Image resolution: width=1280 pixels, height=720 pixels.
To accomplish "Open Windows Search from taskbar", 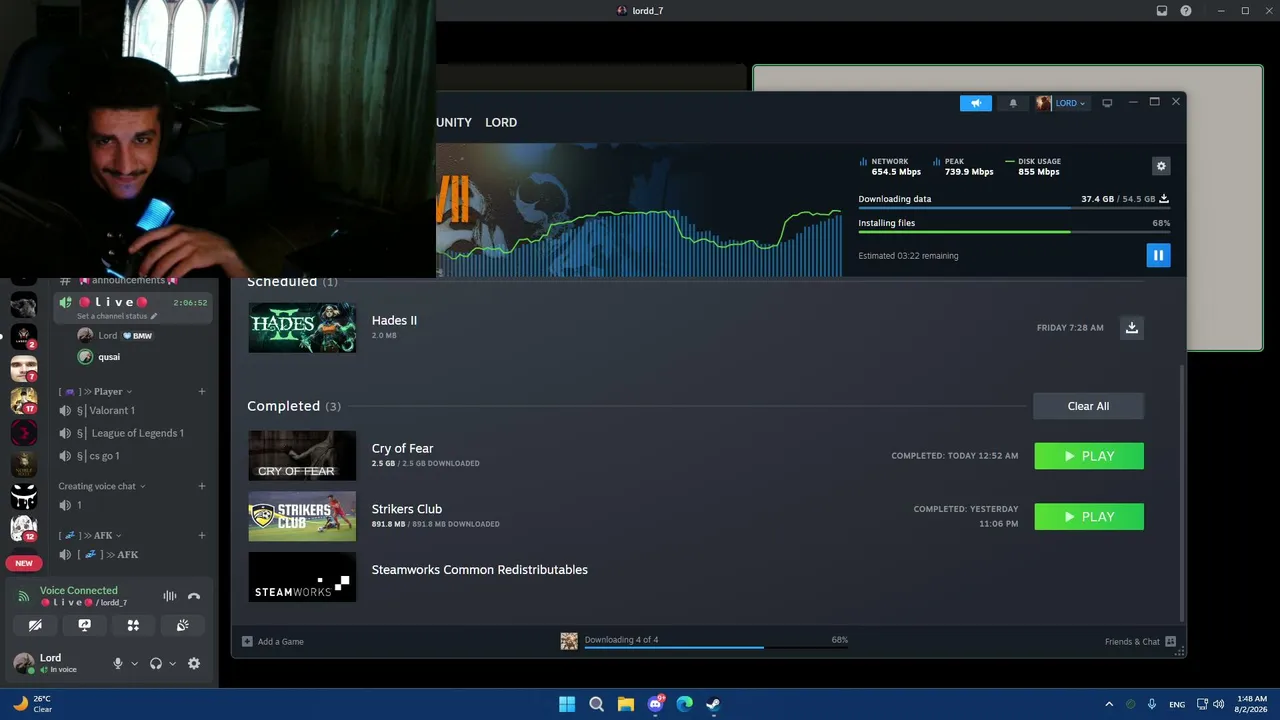I will pyautogui.click(x=596, y=704).
